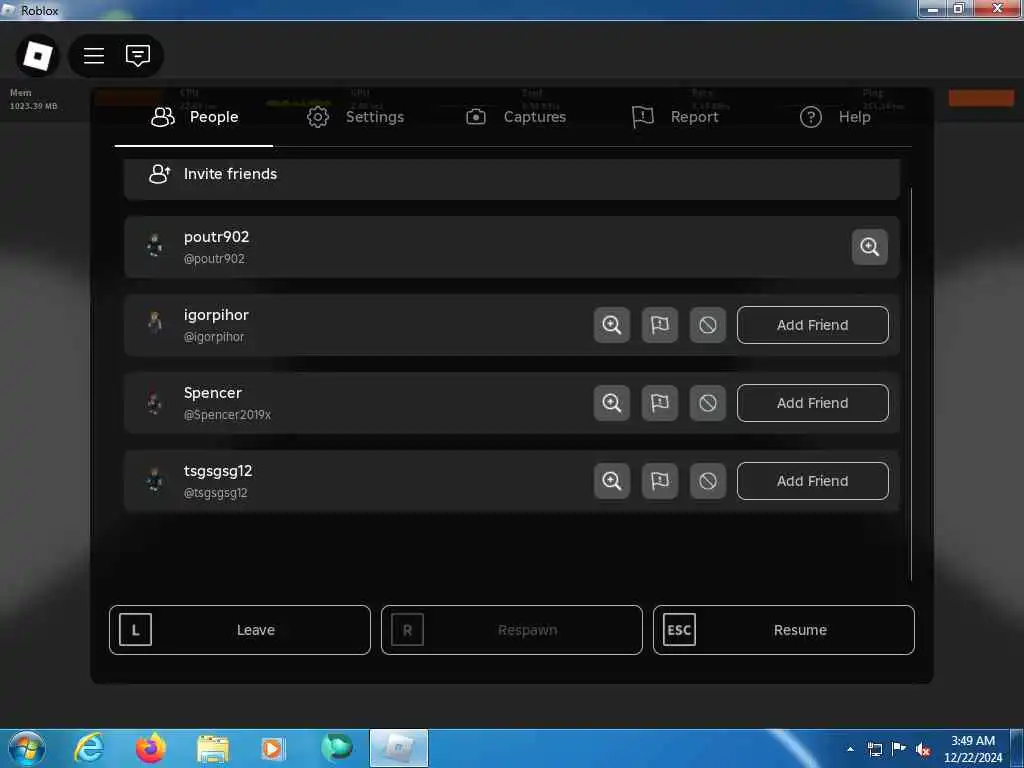Resume the game
The height and width of the screenshot is (768, 1024).
tap(784, 630)
